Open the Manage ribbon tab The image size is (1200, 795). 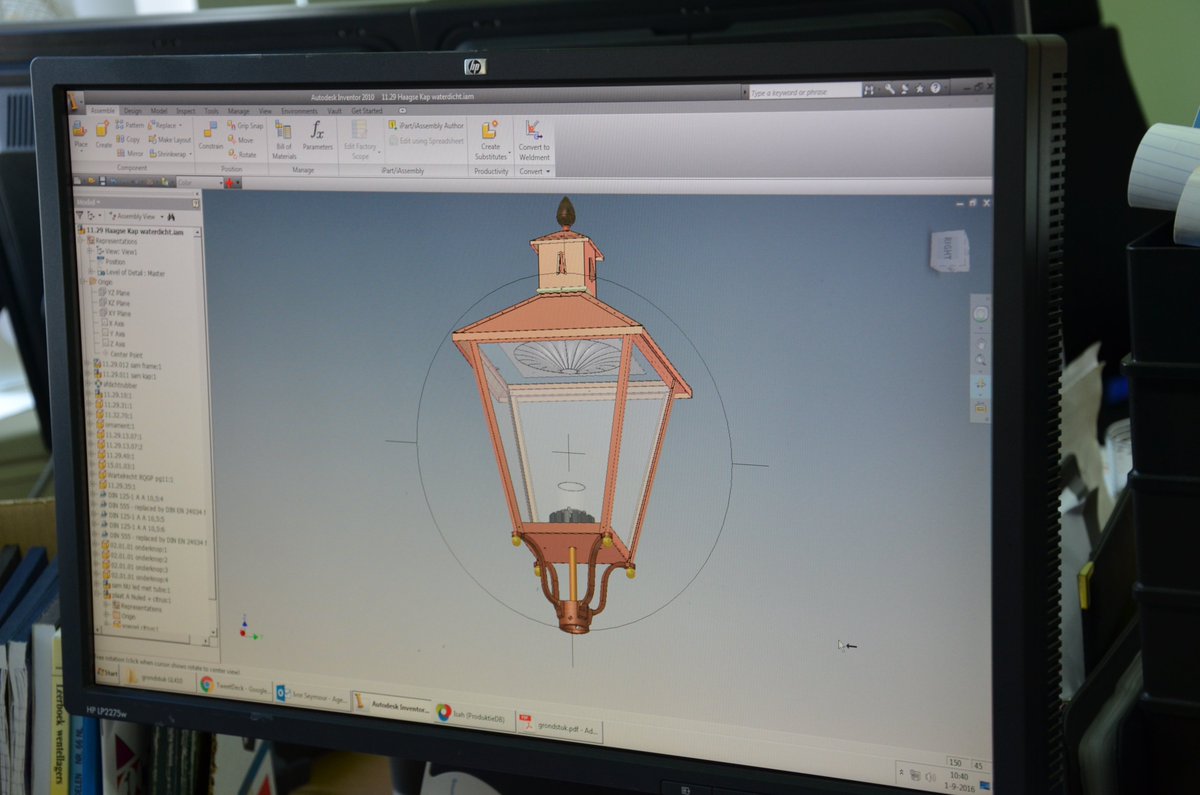coord(239,111)
